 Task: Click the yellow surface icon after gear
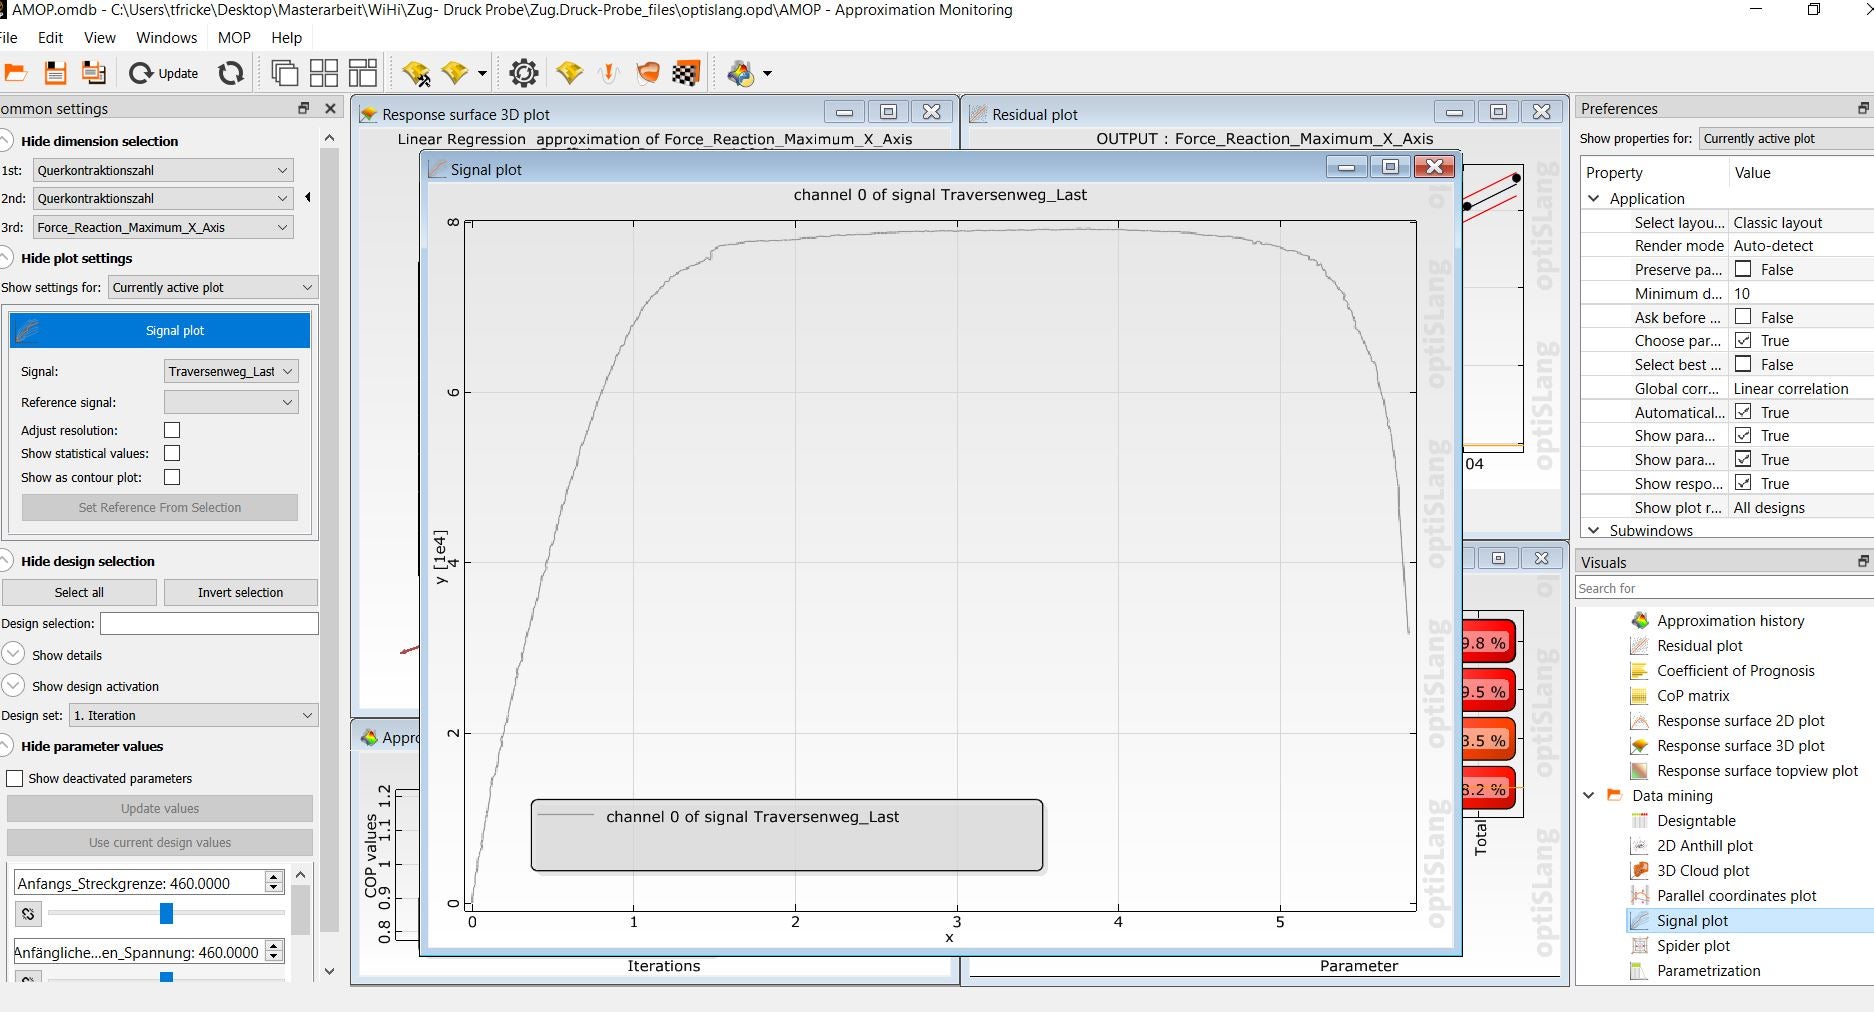pyautogui.click(x=570, y=73)
